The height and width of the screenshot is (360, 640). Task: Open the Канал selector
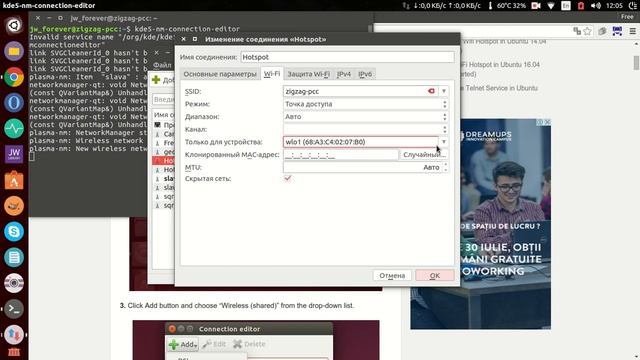tap(366, 129)
